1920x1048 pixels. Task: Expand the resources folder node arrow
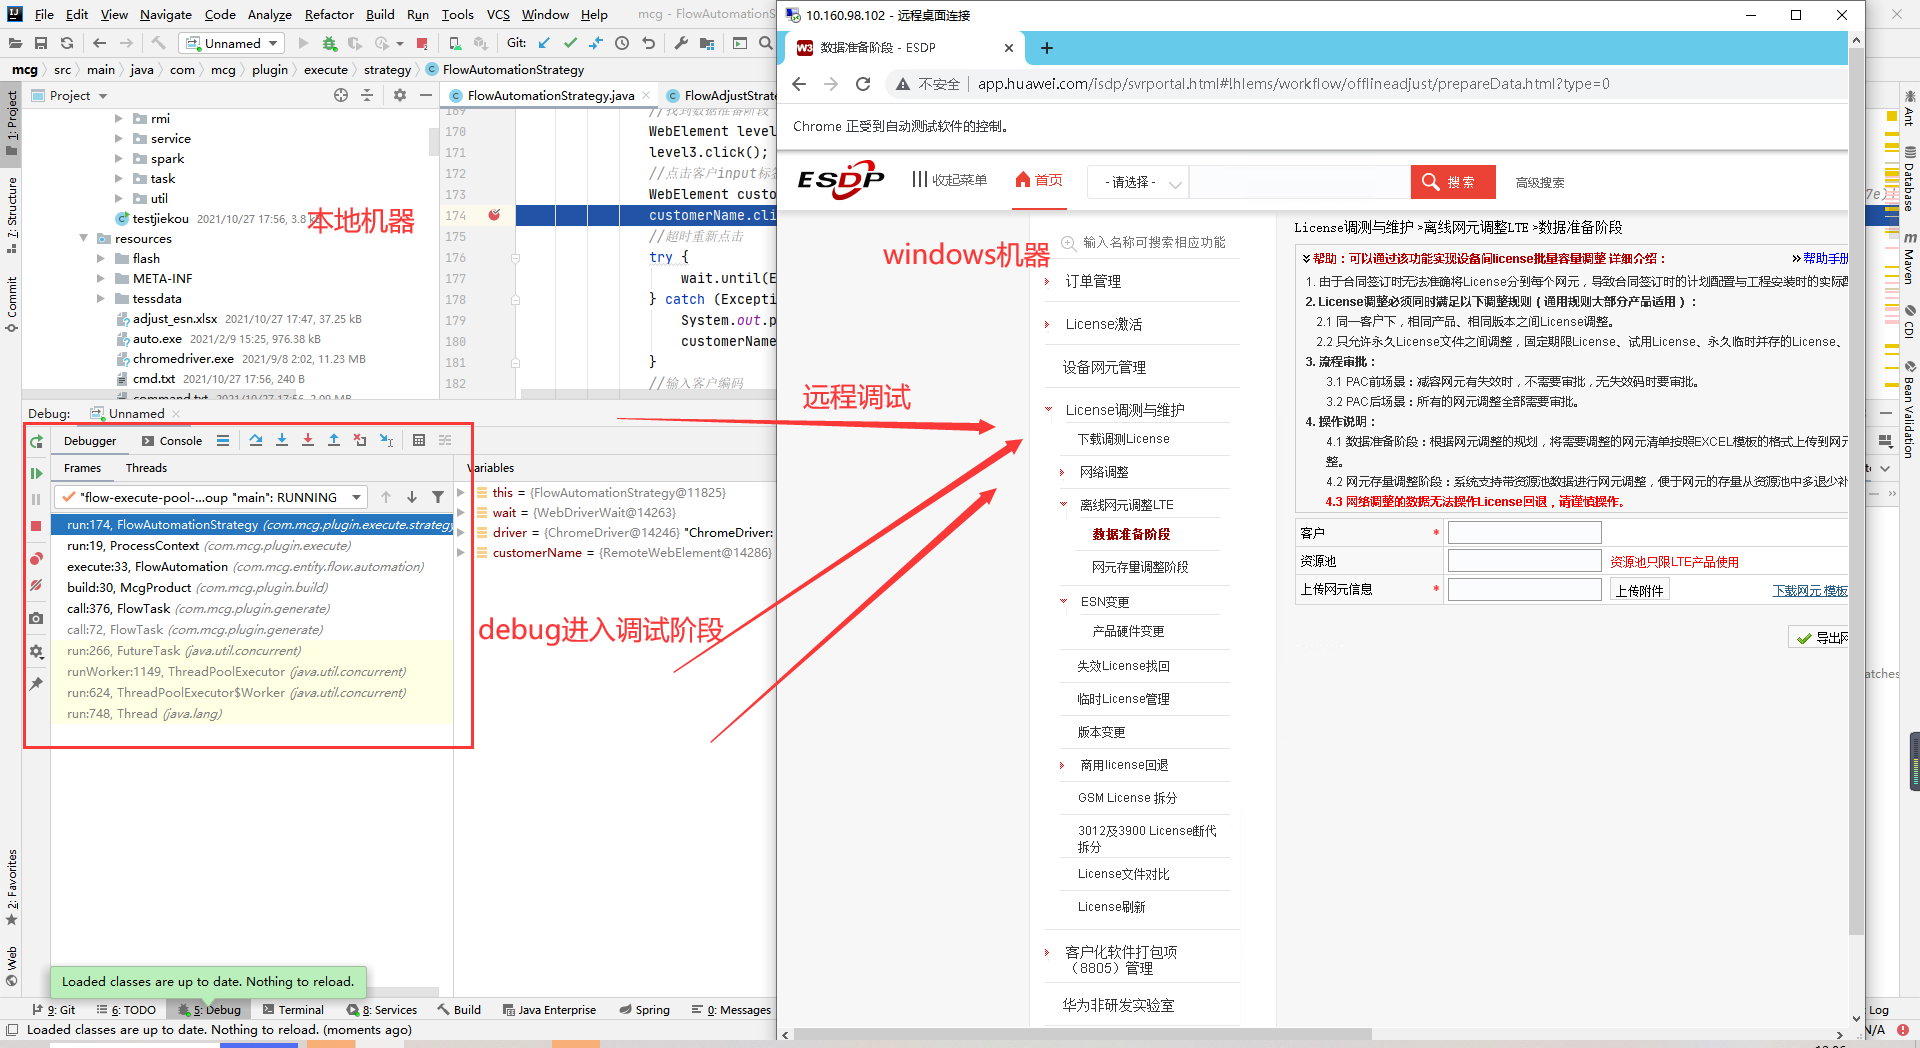pos(84,238)
